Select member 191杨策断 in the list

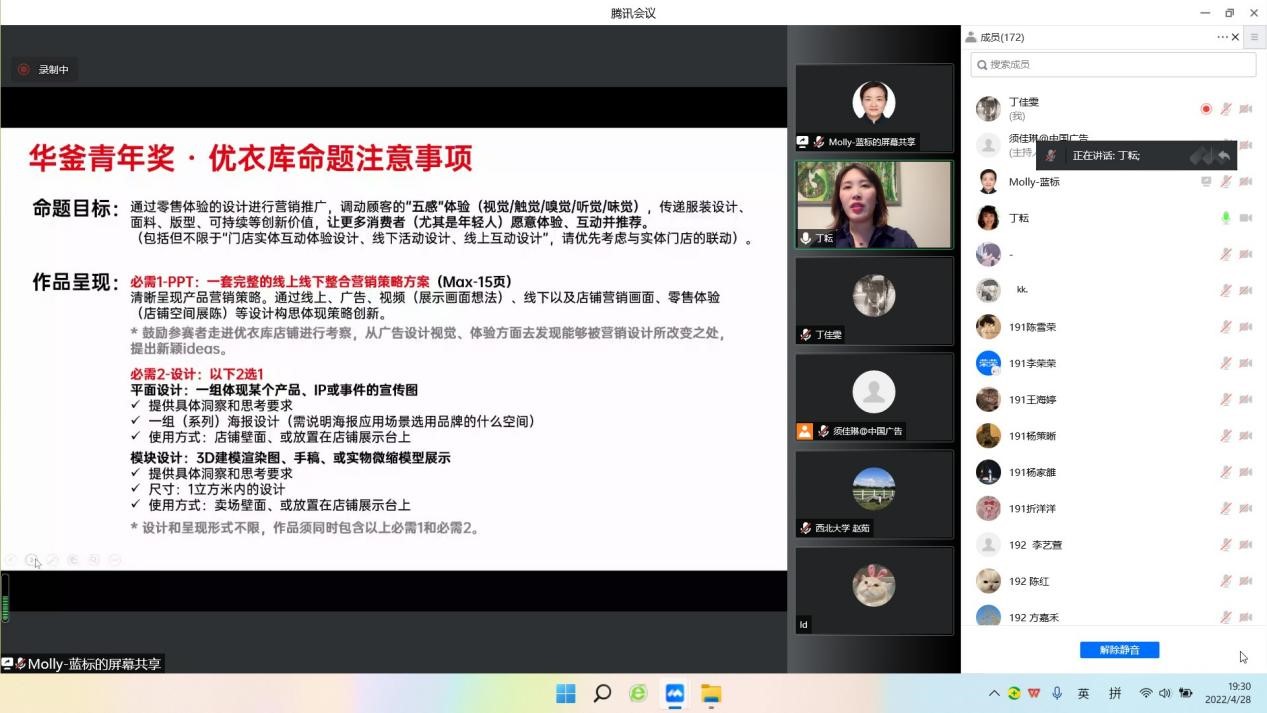1113,436
